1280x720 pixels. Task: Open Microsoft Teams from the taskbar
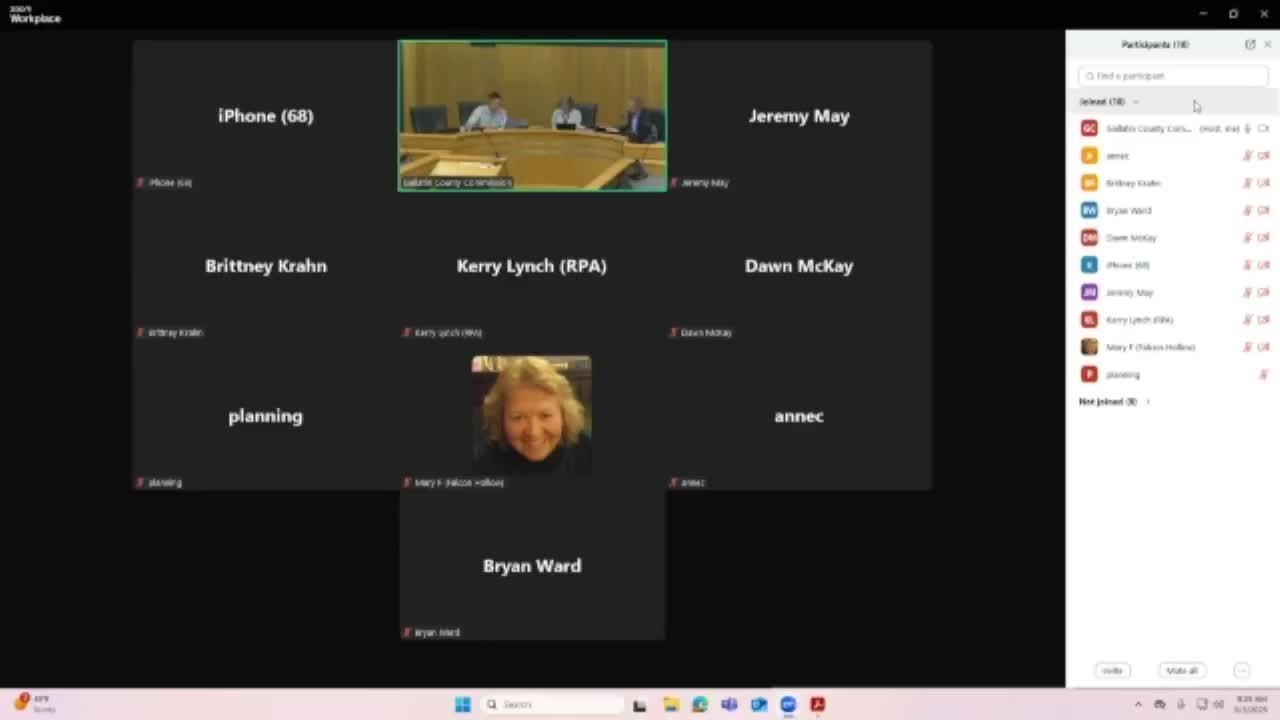[729, 705]
